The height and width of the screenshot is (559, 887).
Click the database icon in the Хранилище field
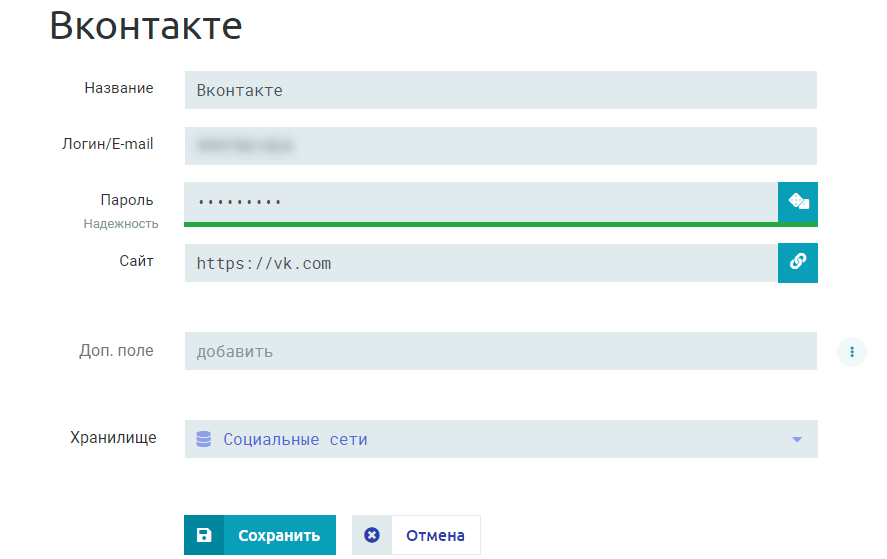[x=204, y=439]
